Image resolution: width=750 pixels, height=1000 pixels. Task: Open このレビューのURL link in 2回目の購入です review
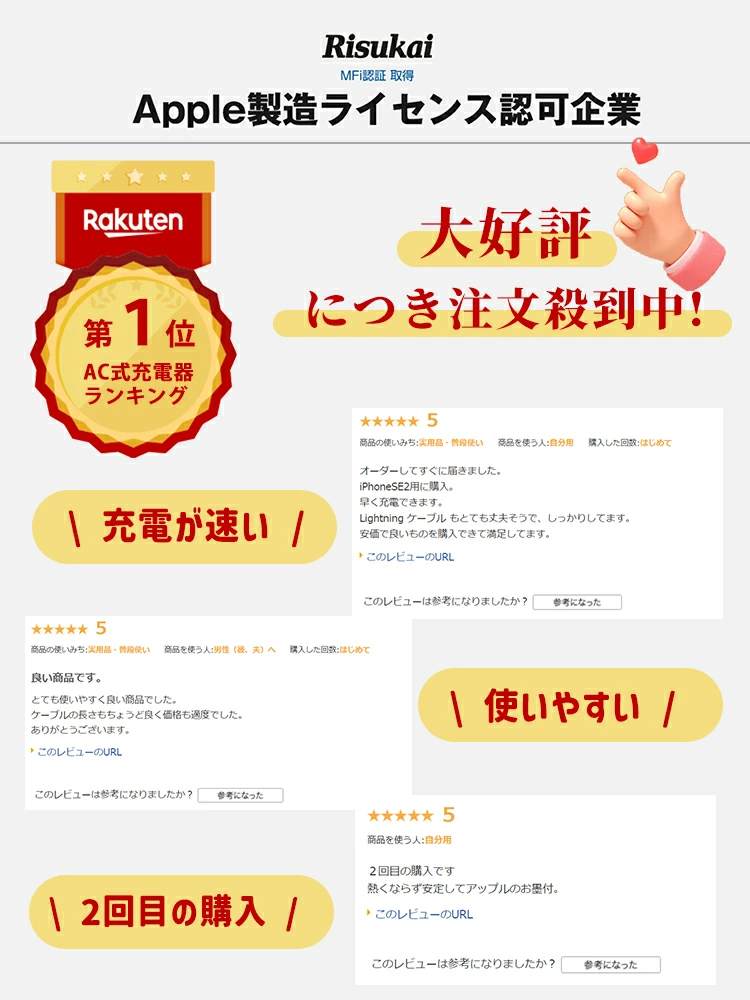click(x=423, y=915)
